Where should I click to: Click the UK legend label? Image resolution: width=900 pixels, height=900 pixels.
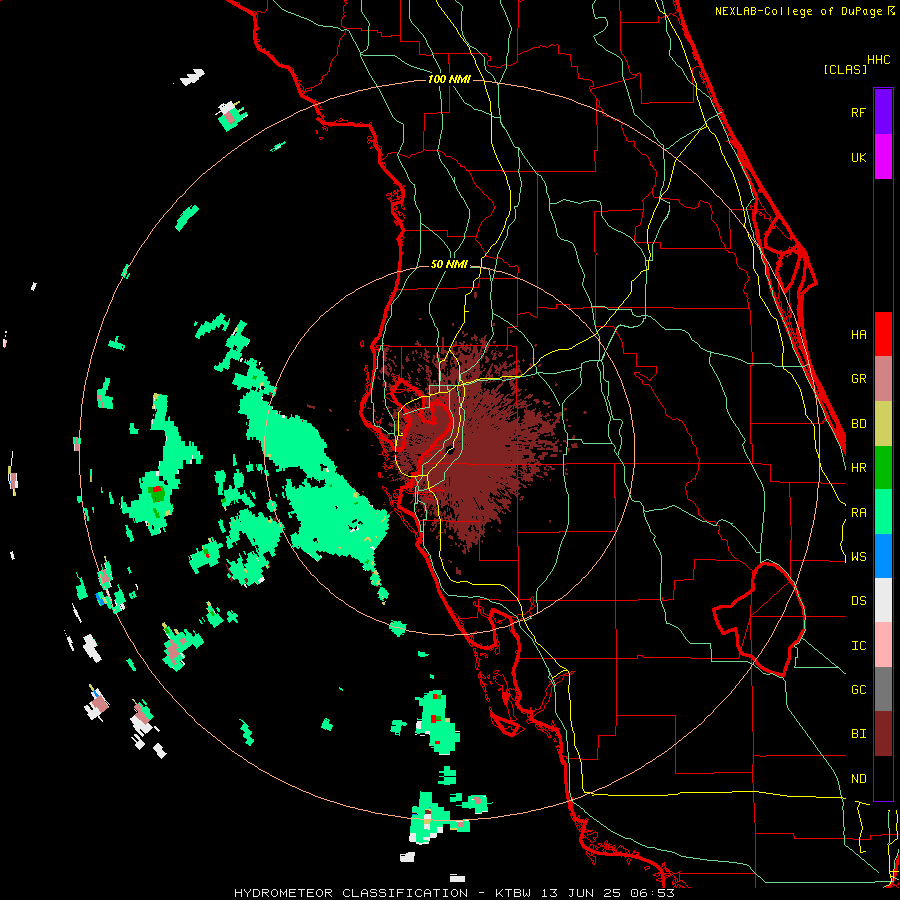[x=858, y=158]
